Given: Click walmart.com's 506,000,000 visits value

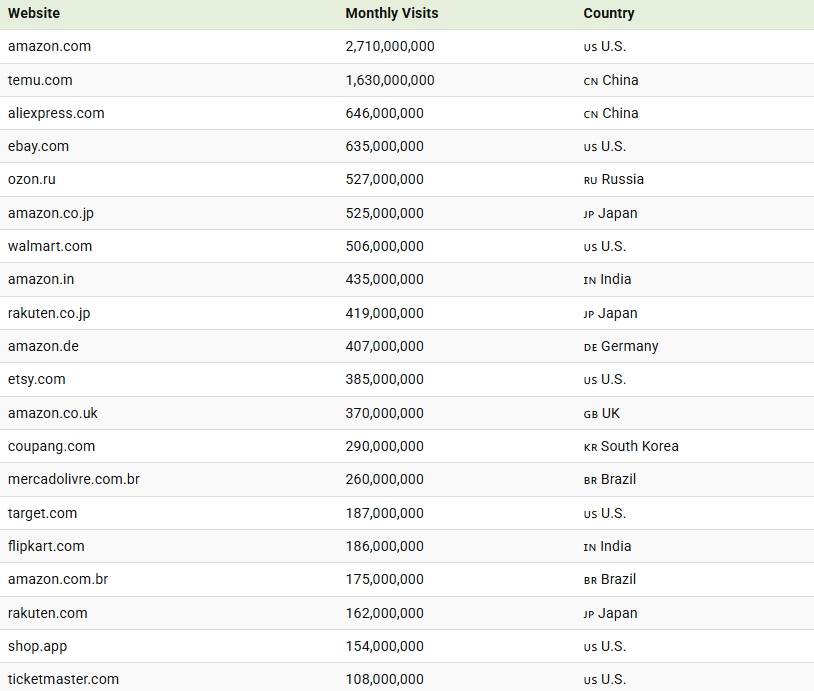Looking at the screenshot, I should [x=384, y=246].
